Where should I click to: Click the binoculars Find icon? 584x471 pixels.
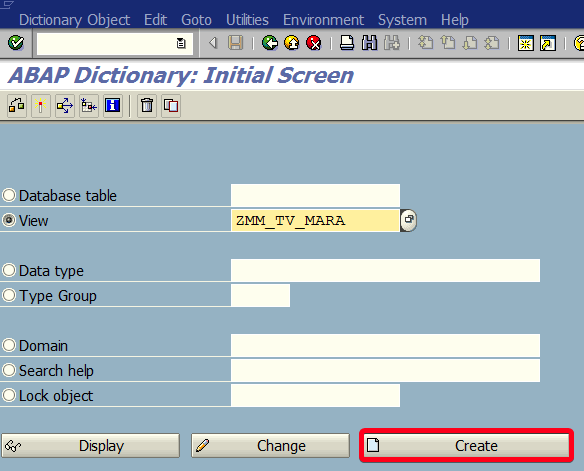pos(369,43)
